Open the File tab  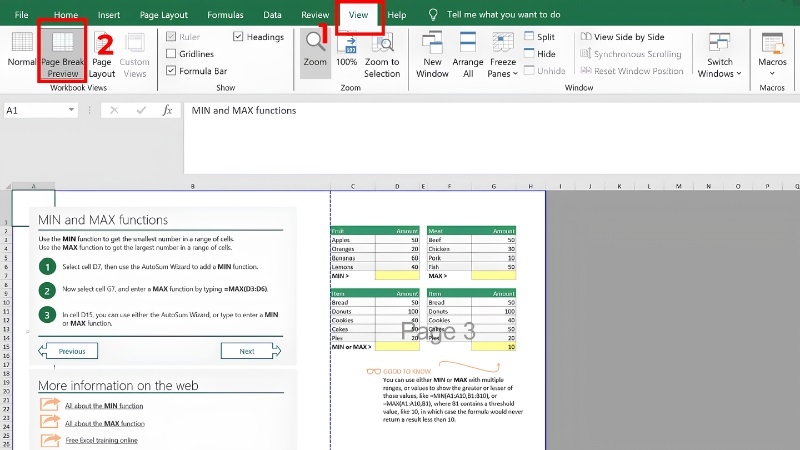click(x=21, y=15)
